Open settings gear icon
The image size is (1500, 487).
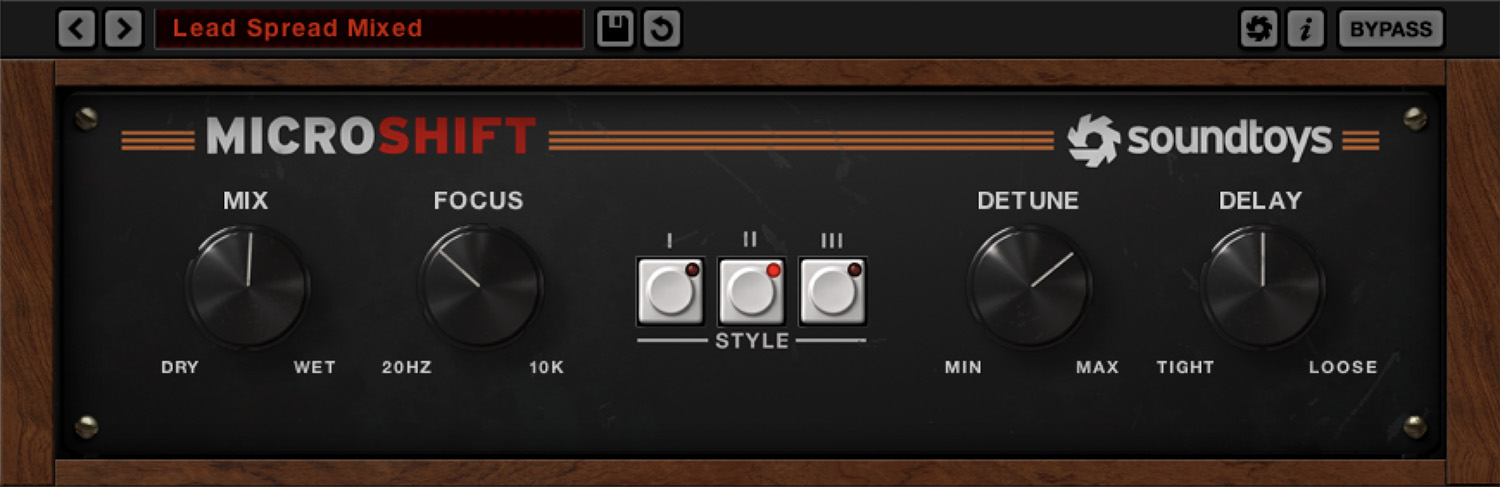[1259, 29]
